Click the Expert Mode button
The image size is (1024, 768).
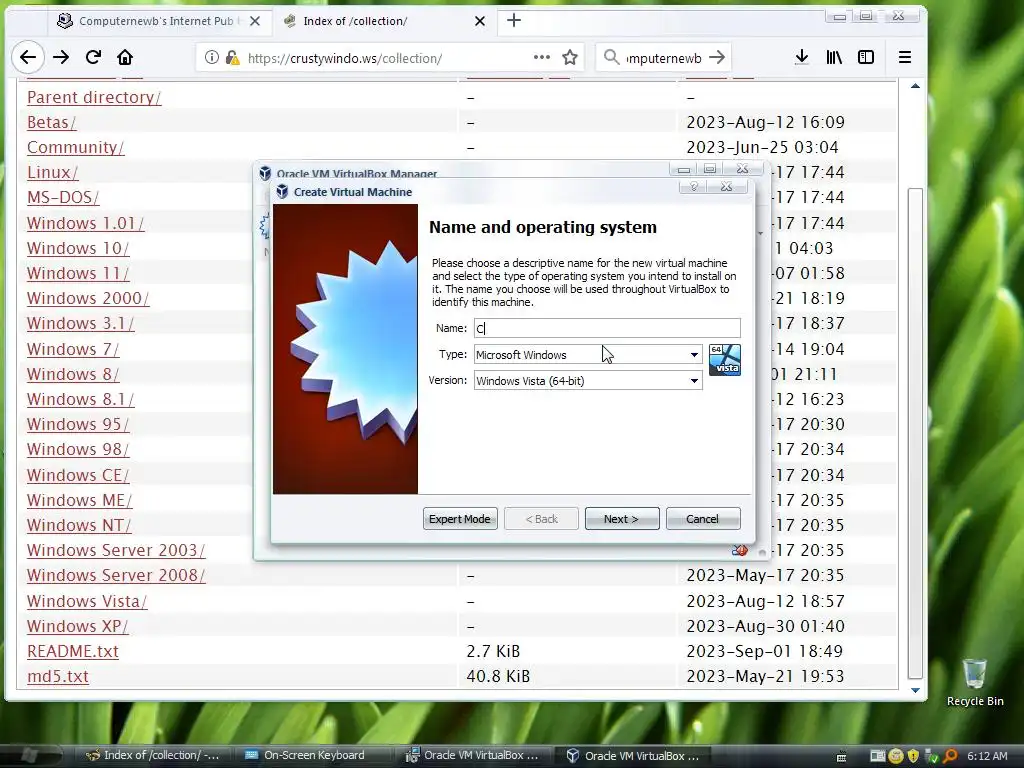460,519
